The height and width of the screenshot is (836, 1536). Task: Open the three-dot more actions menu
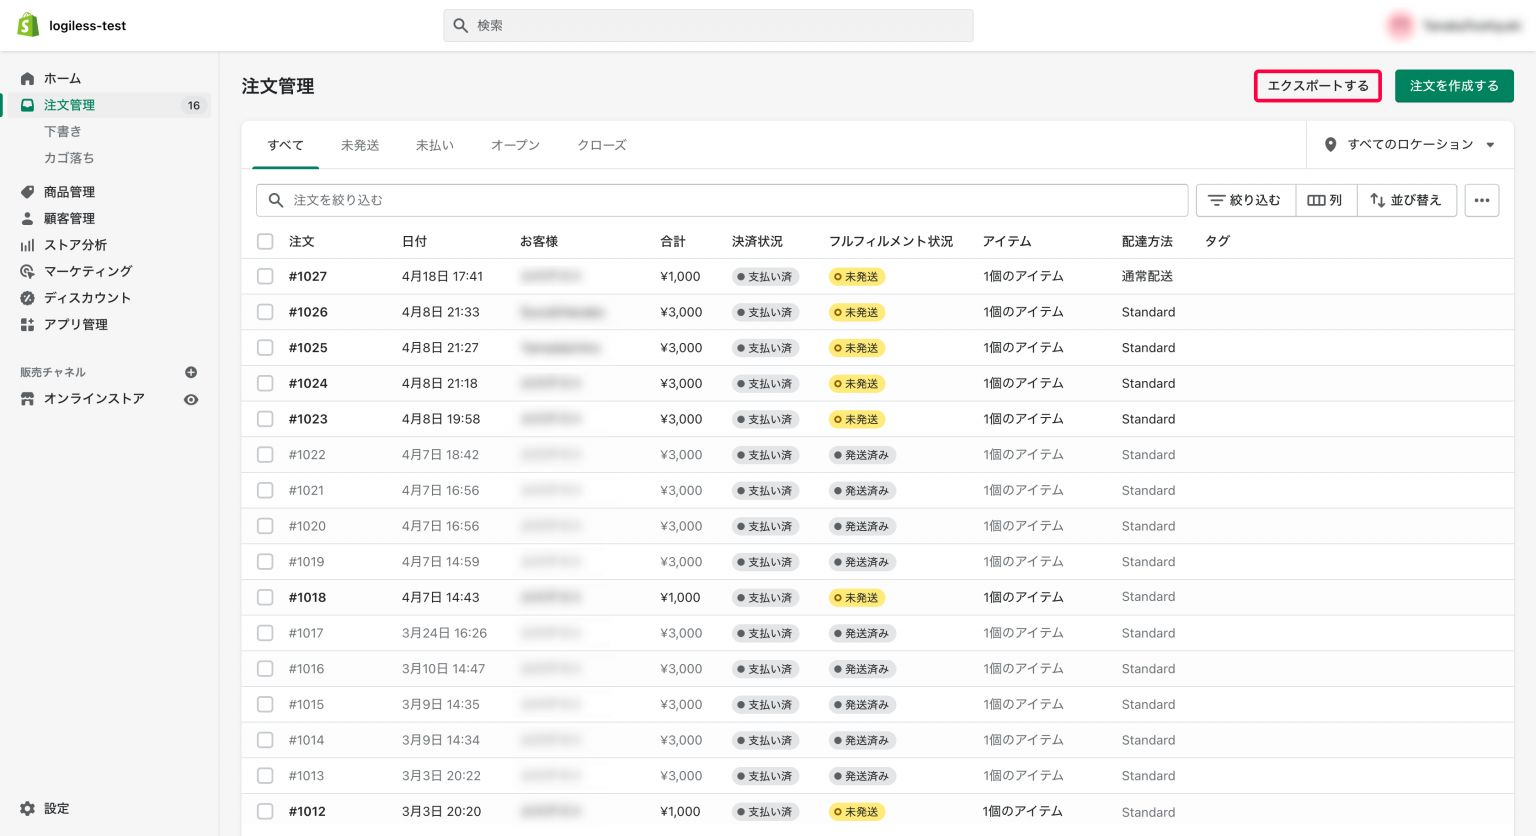[1482, 200]
